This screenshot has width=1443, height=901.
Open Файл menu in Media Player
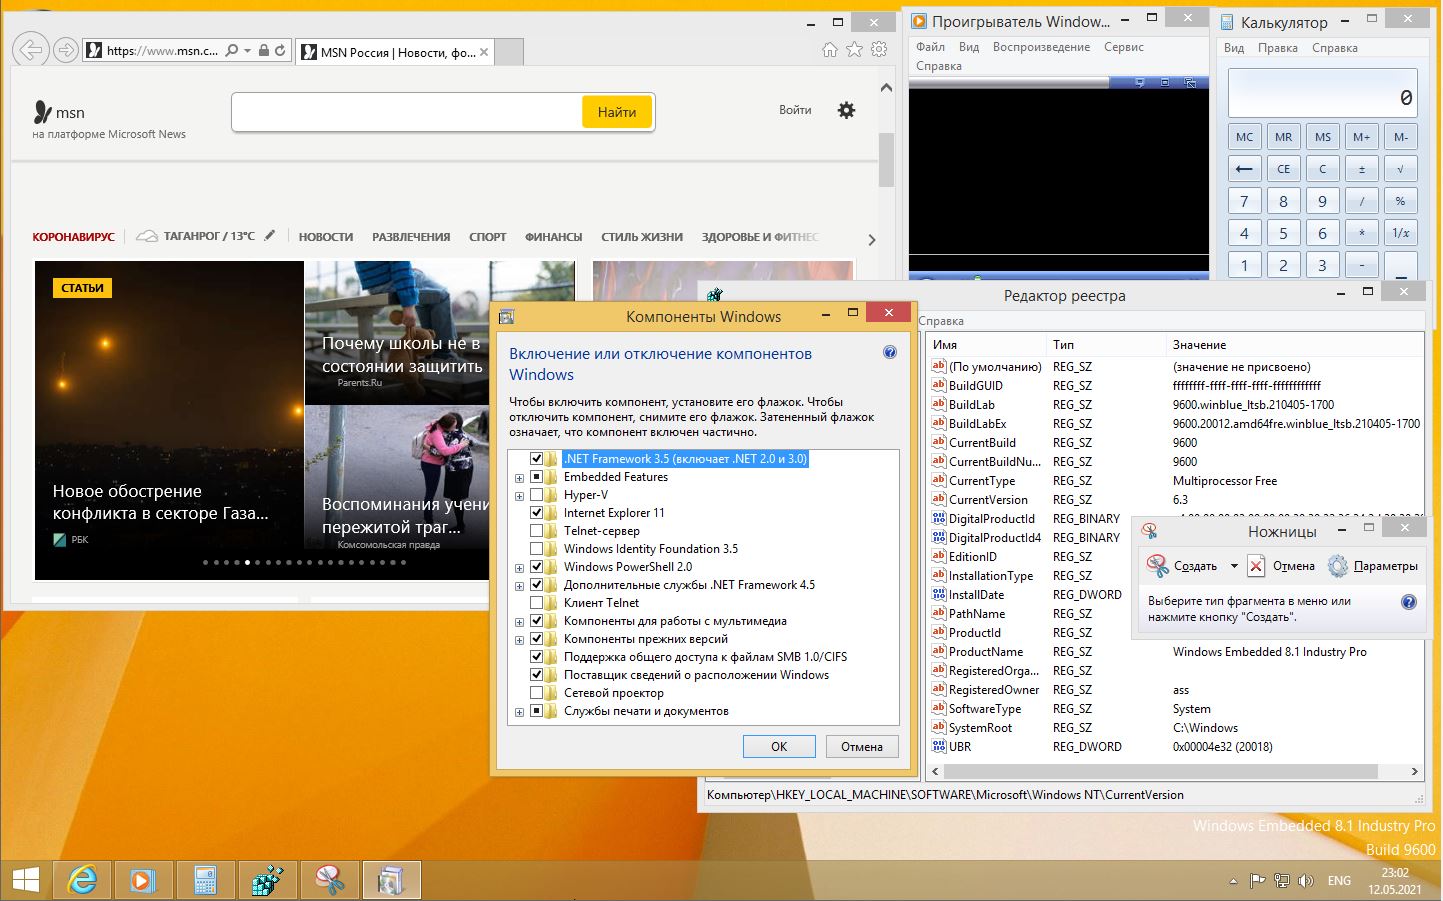click(x=930, y=47)
